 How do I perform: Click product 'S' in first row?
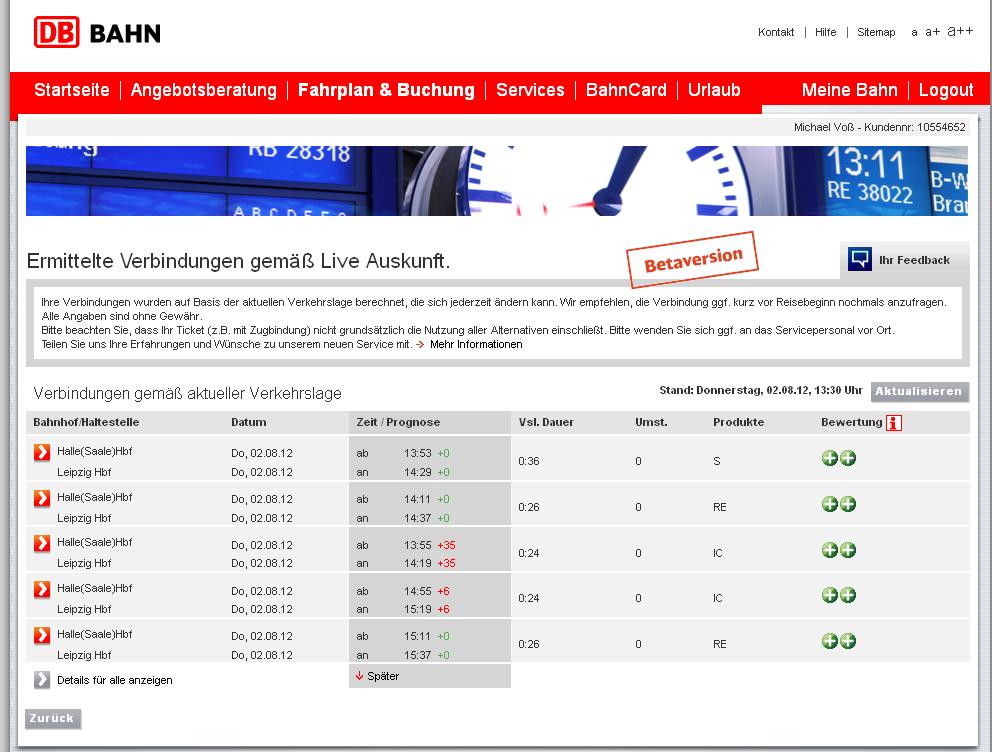717,462
